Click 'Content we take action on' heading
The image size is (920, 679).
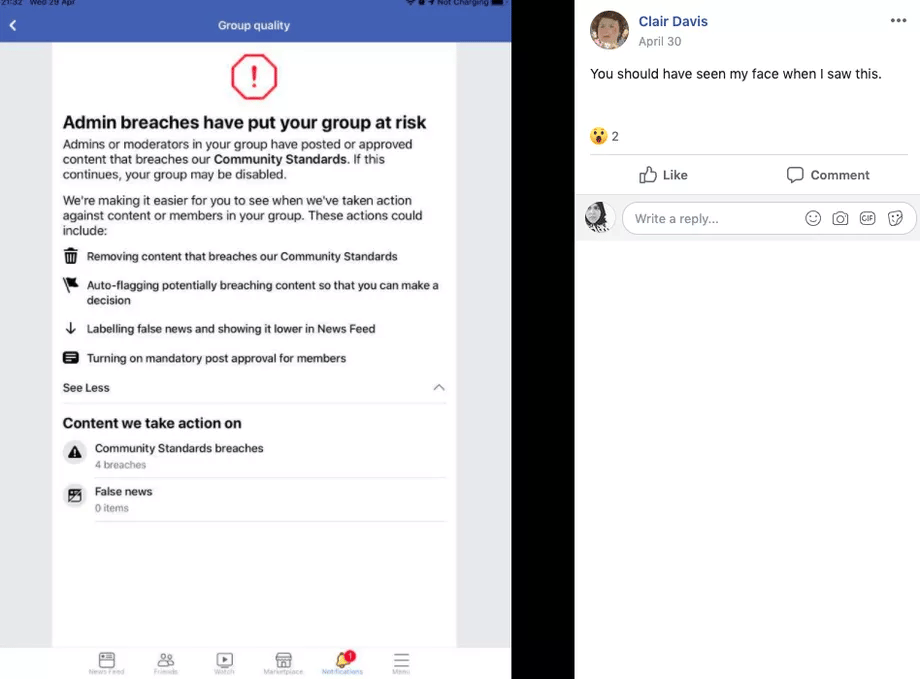point(152,423)
